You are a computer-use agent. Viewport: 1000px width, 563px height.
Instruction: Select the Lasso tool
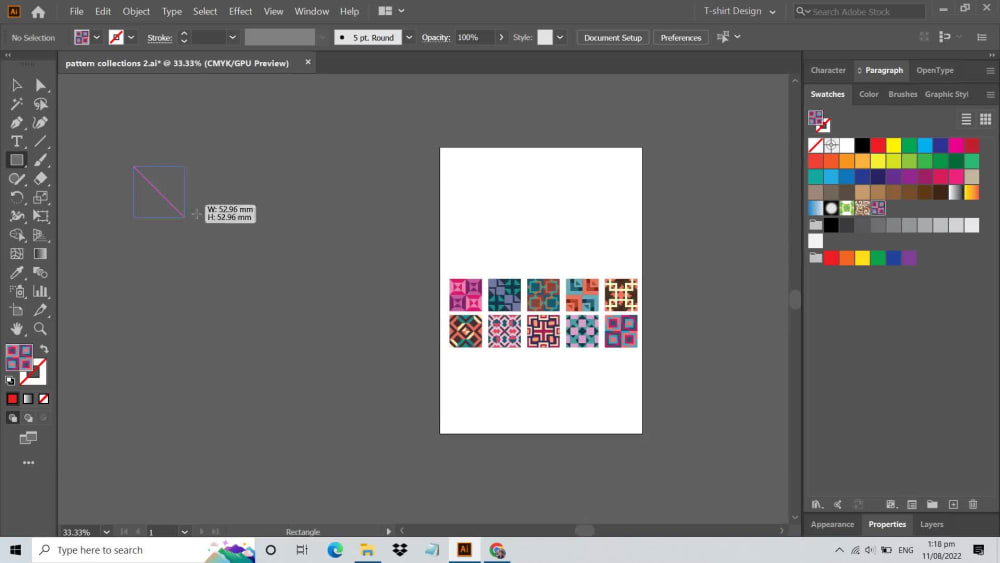pyautogui.click(x=40, y=104)
